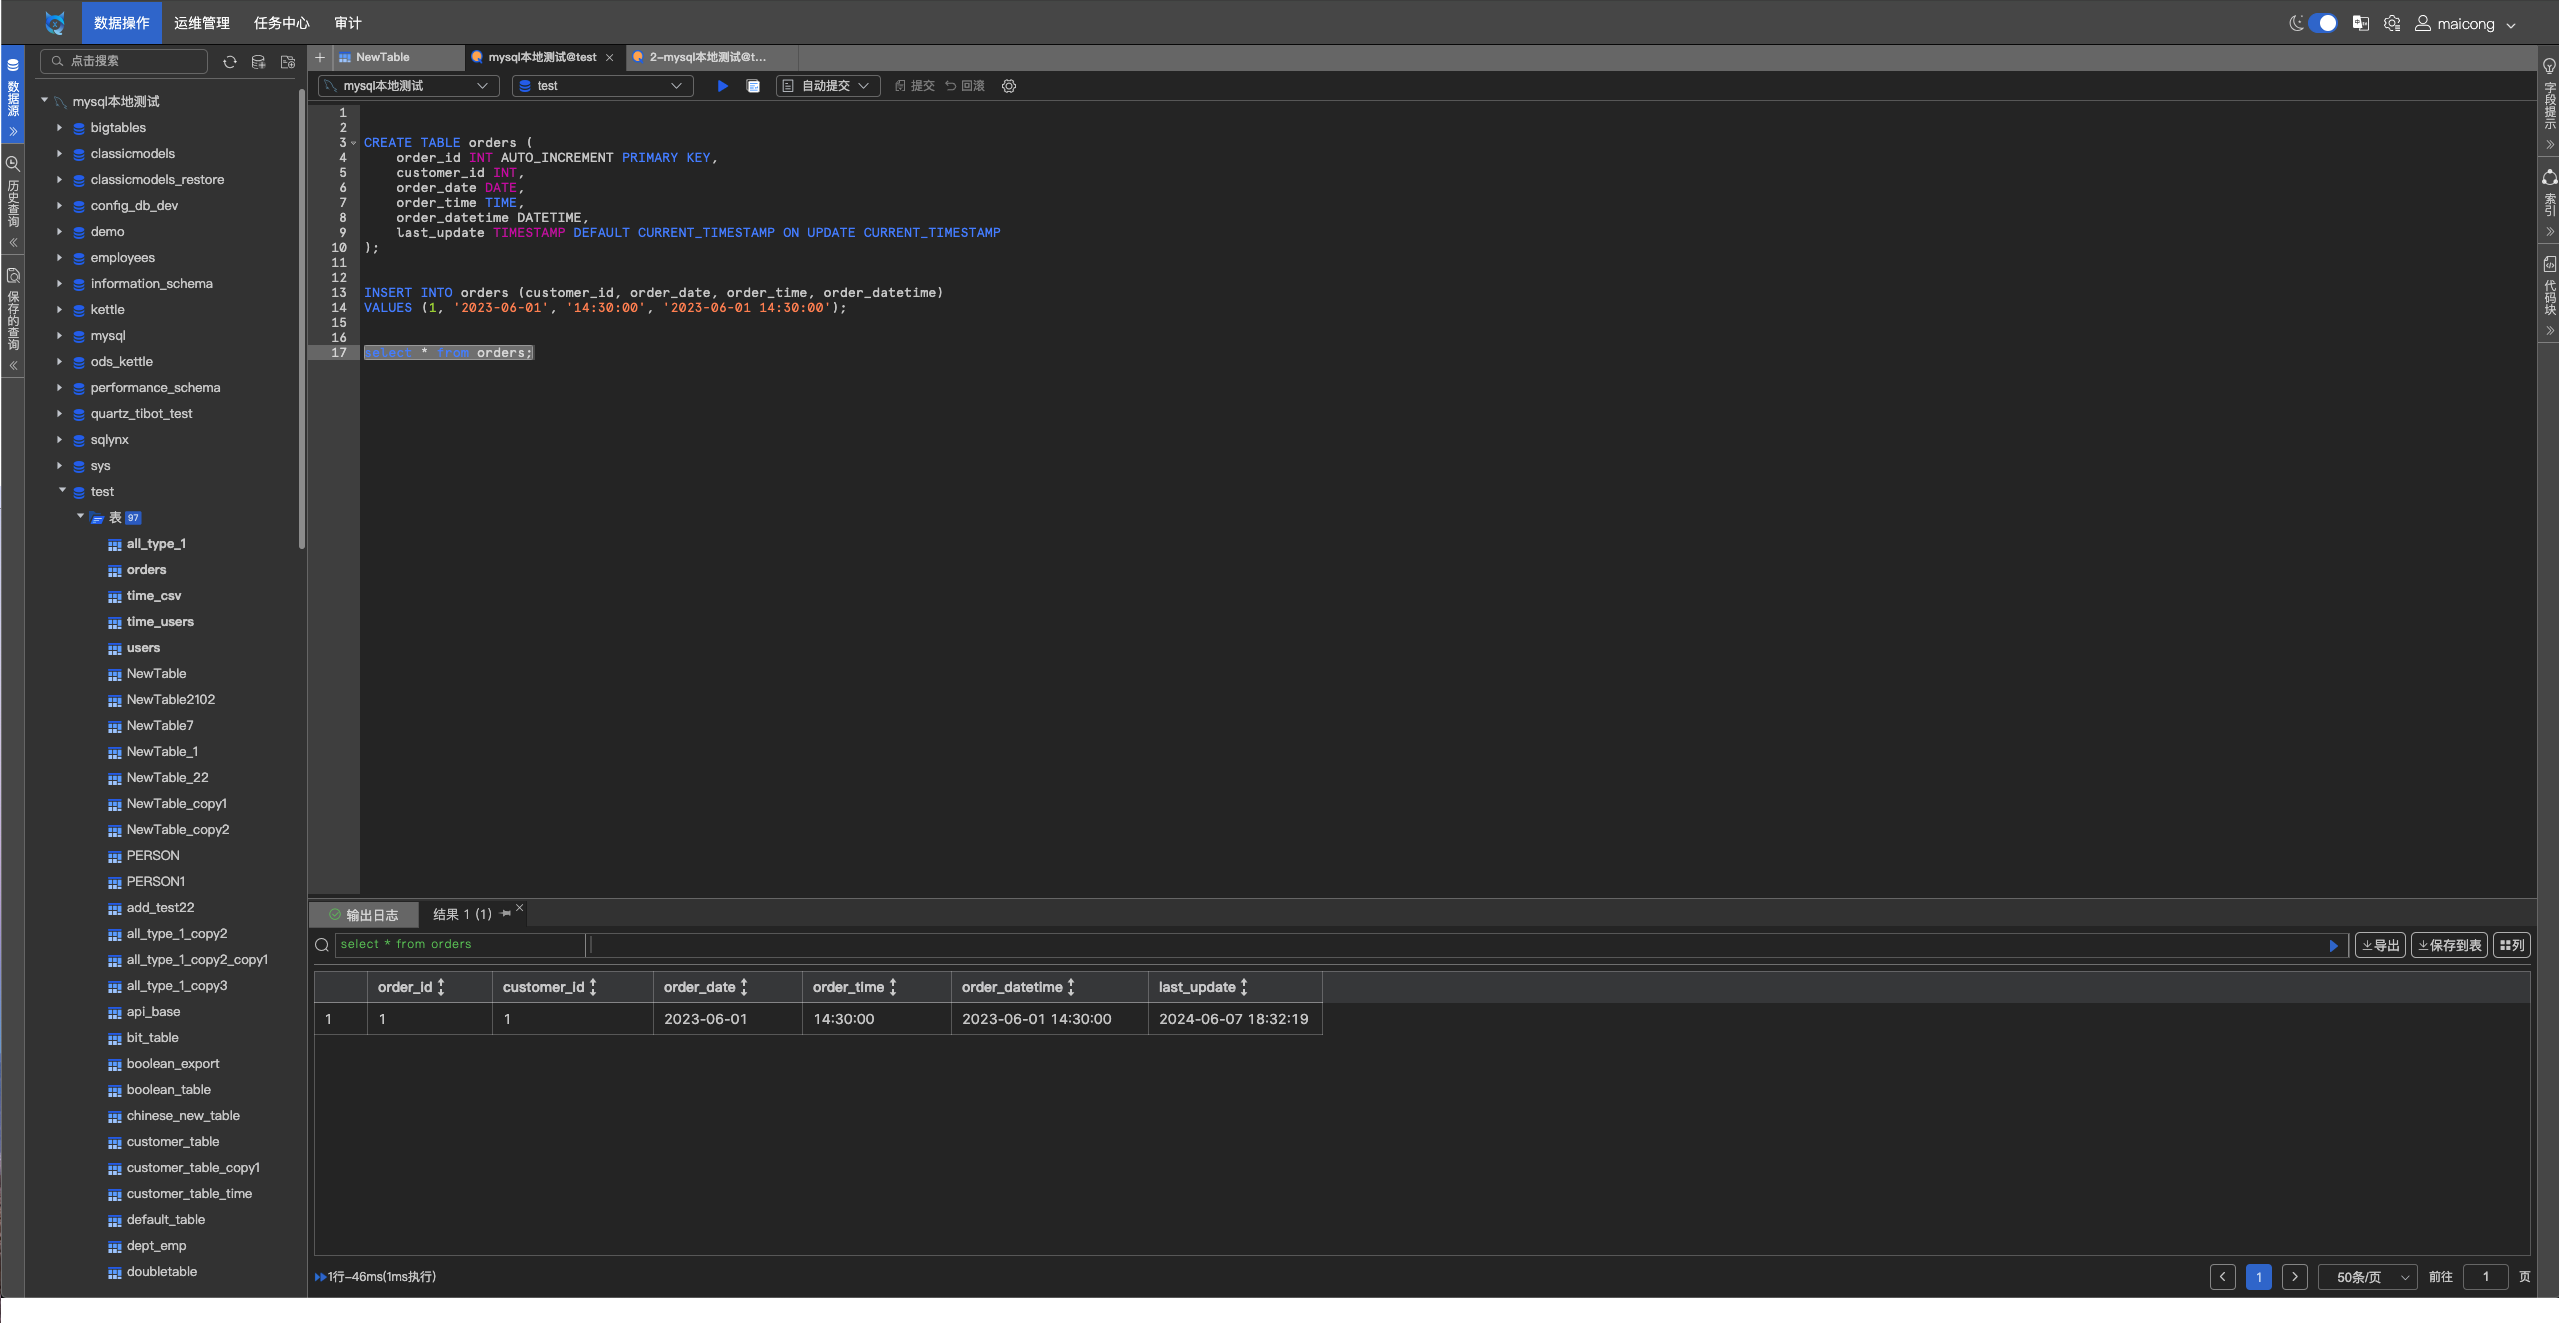Refresh the data source tree
Viewport: 2559px width, 1323px height.
click(230, 62)
